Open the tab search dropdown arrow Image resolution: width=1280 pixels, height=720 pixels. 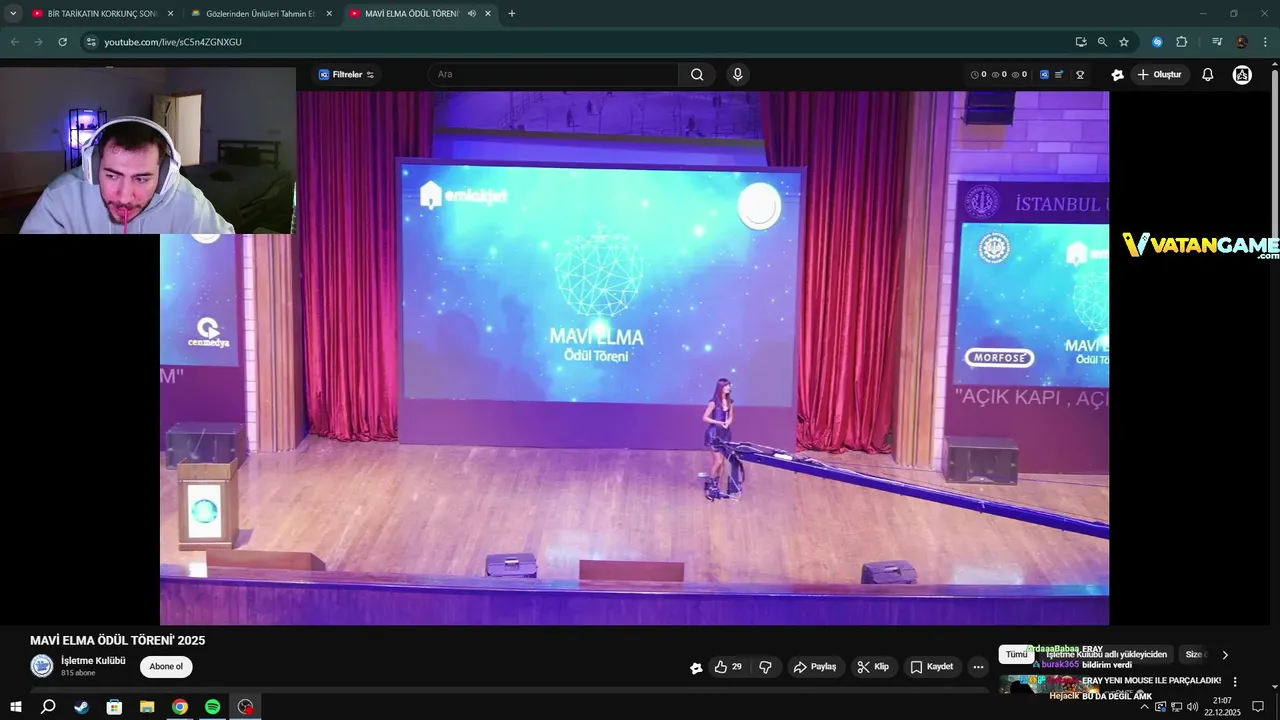click(13, 14)
